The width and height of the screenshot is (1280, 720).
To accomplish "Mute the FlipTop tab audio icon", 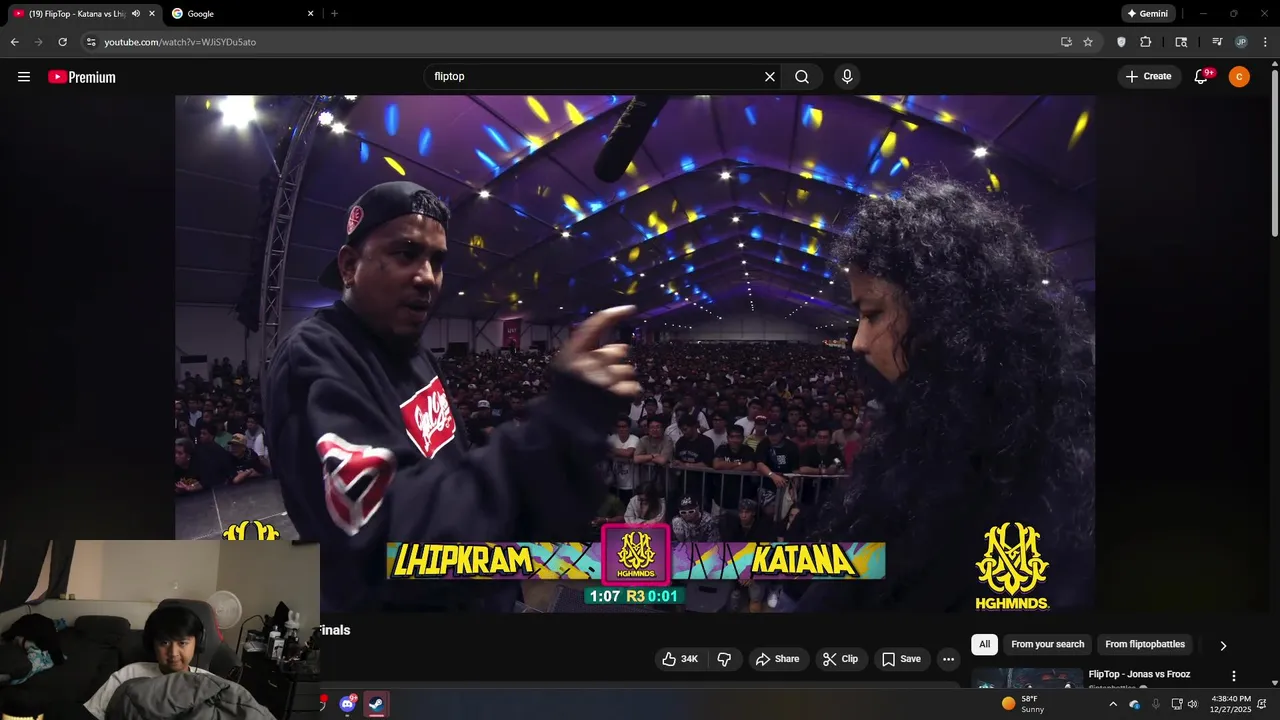I will click(x=136, y=14).
